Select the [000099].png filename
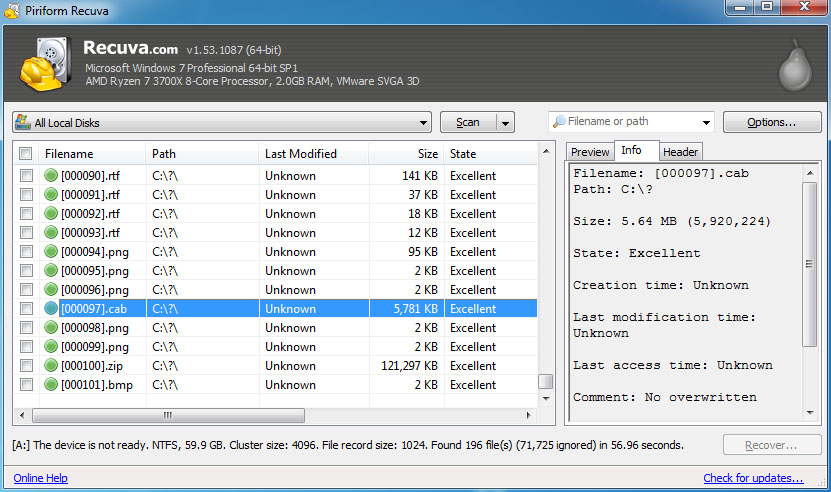This screenshot has width=831, height=492. (95, 347)
